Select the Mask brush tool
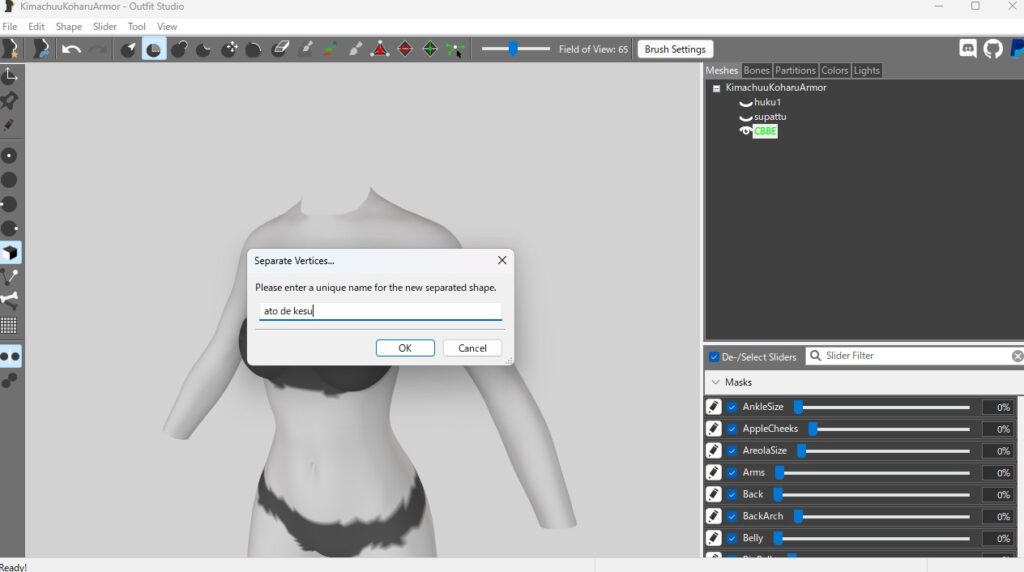Viewport: 1024px width, 572px height. 154,49
